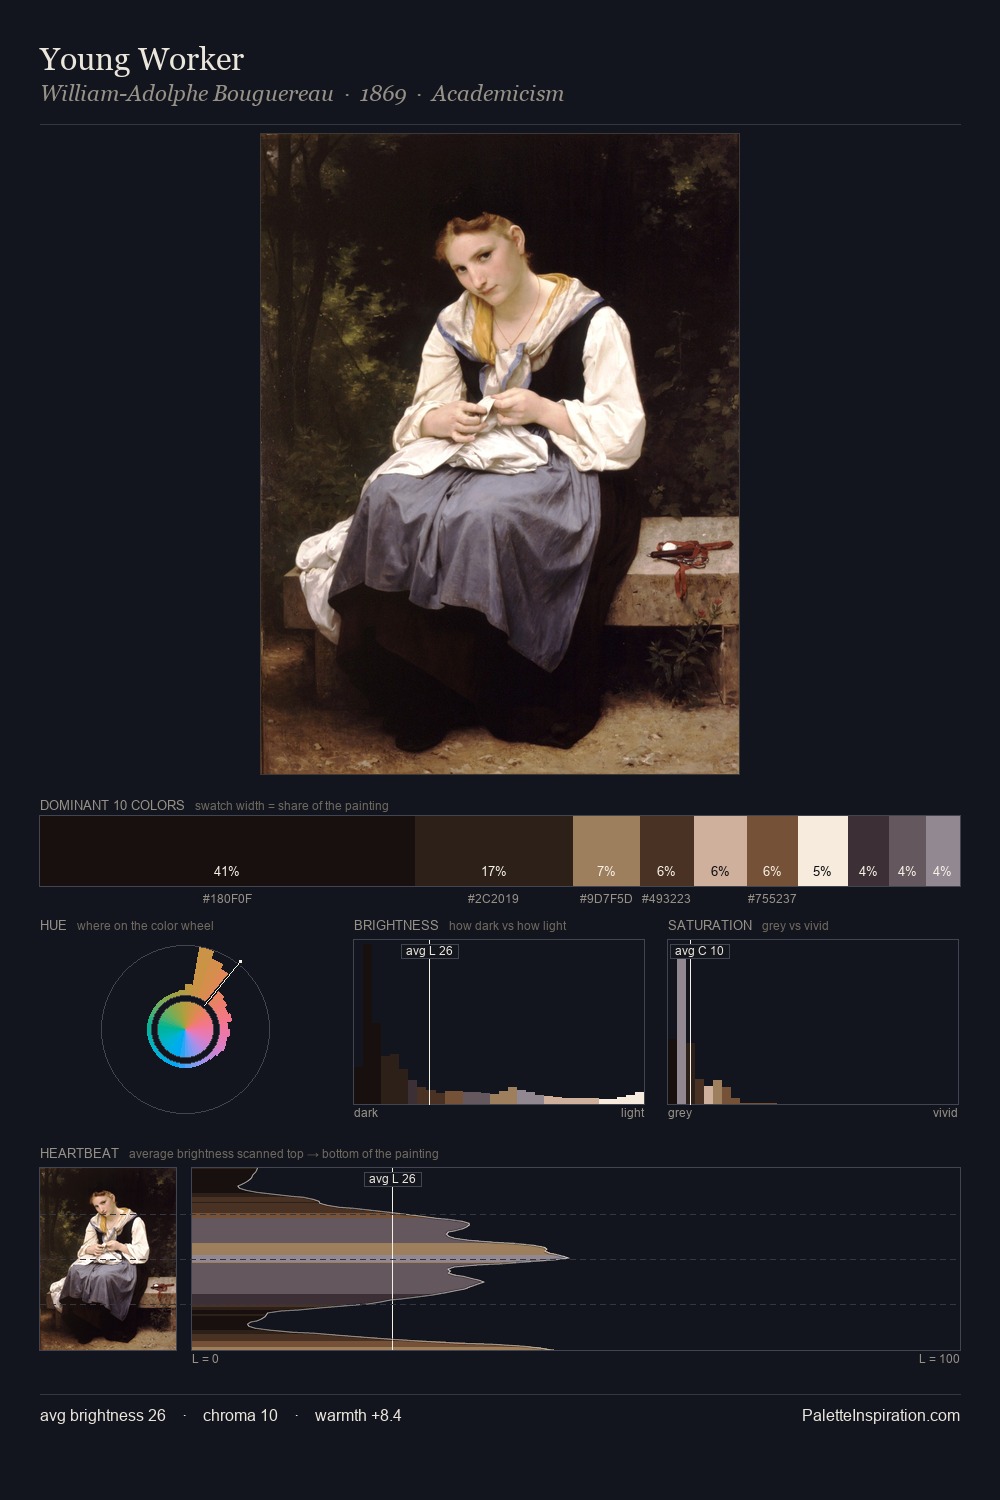The width and height of the screenshot is (1000, 1500).
Task: Select the 17% dark brown swatch
Action: click(494, 851)
